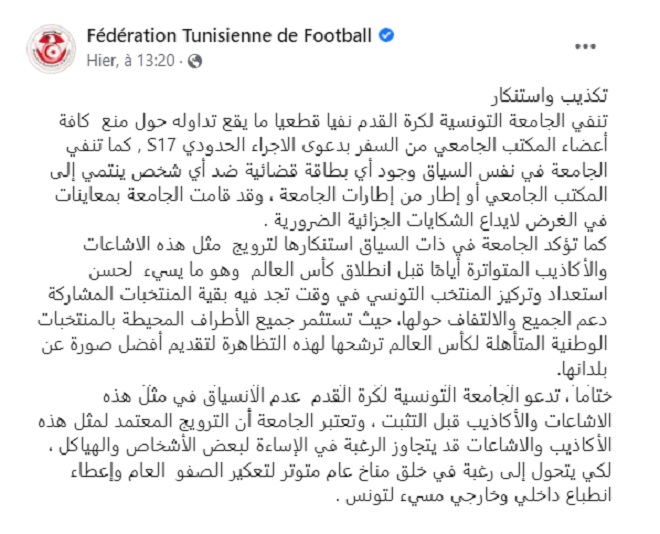The height and width of the screenshot is (534, 660).
Task: Click the globe public-audience icon
Action: coord(194,61)
